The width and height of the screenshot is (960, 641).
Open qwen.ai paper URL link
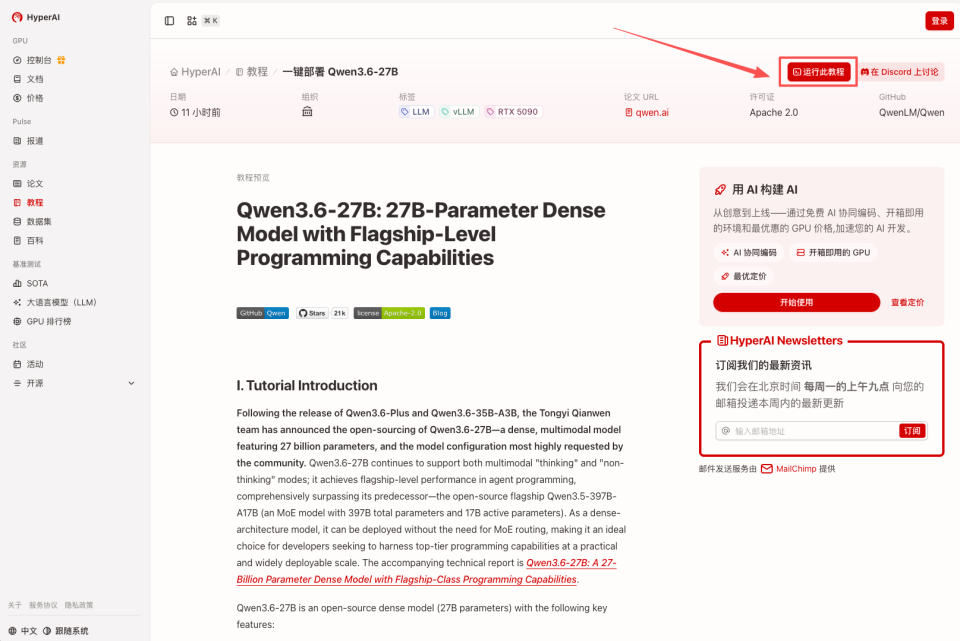[647, 113]
